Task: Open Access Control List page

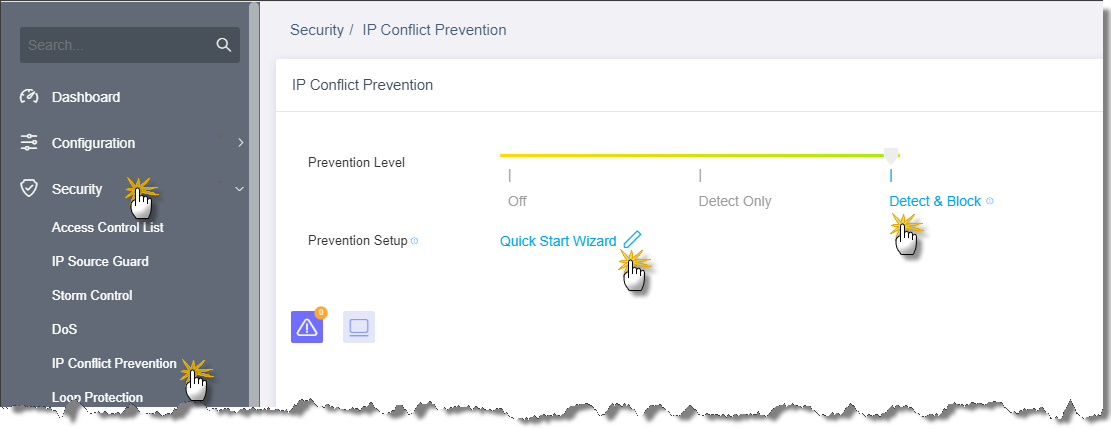Action: click(108, 228)
